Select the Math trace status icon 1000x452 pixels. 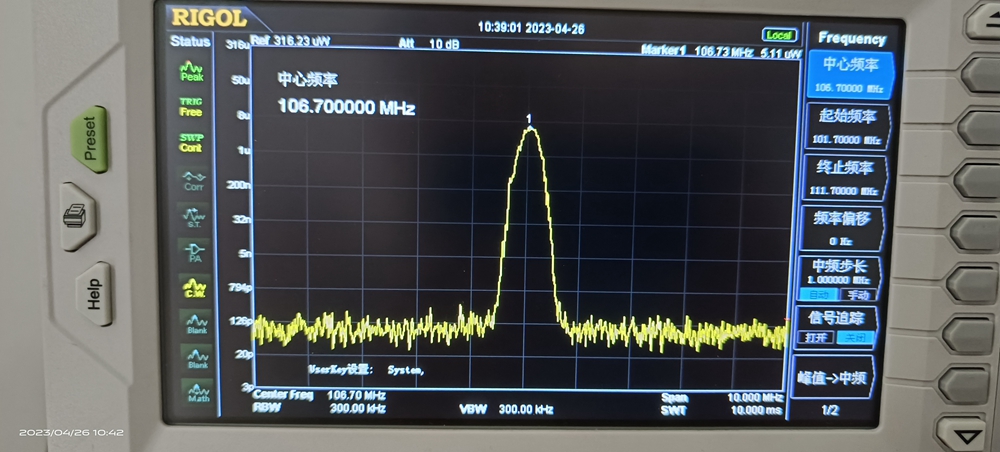pyautogui.click(x=198, y=391)
